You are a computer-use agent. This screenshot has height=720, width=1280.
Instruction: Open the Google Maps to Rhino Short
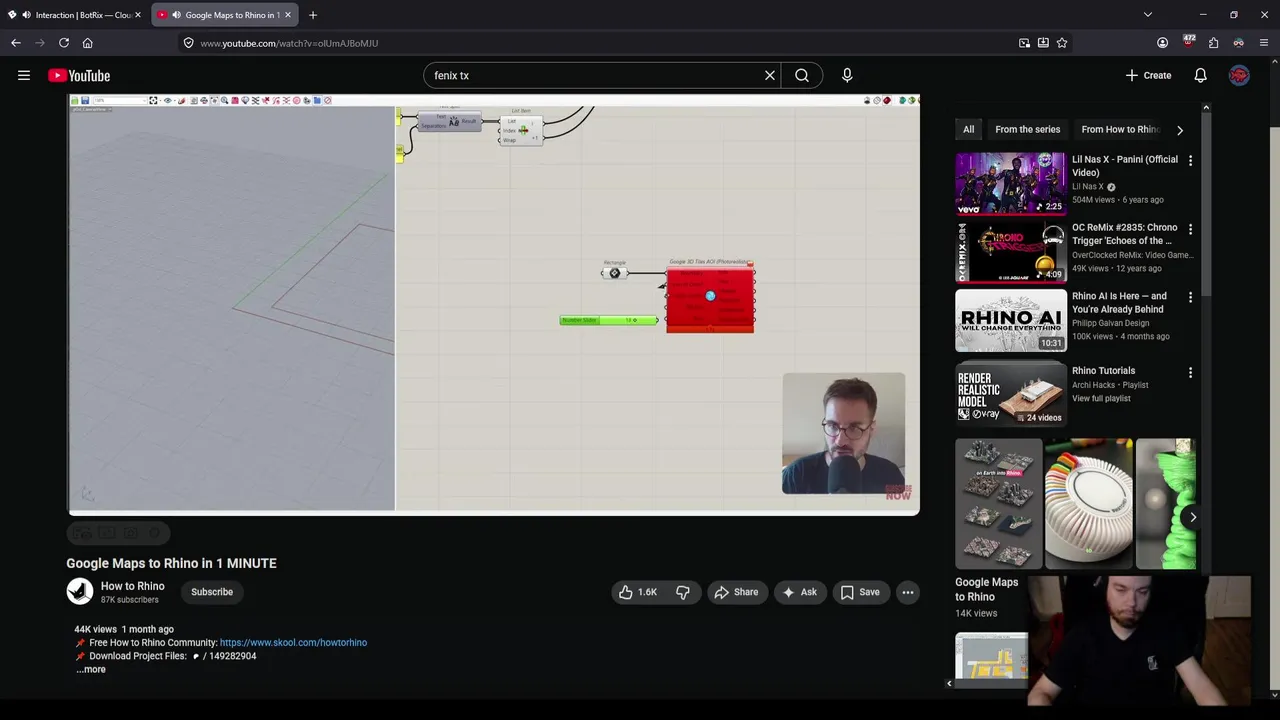(x=998, y=504)
